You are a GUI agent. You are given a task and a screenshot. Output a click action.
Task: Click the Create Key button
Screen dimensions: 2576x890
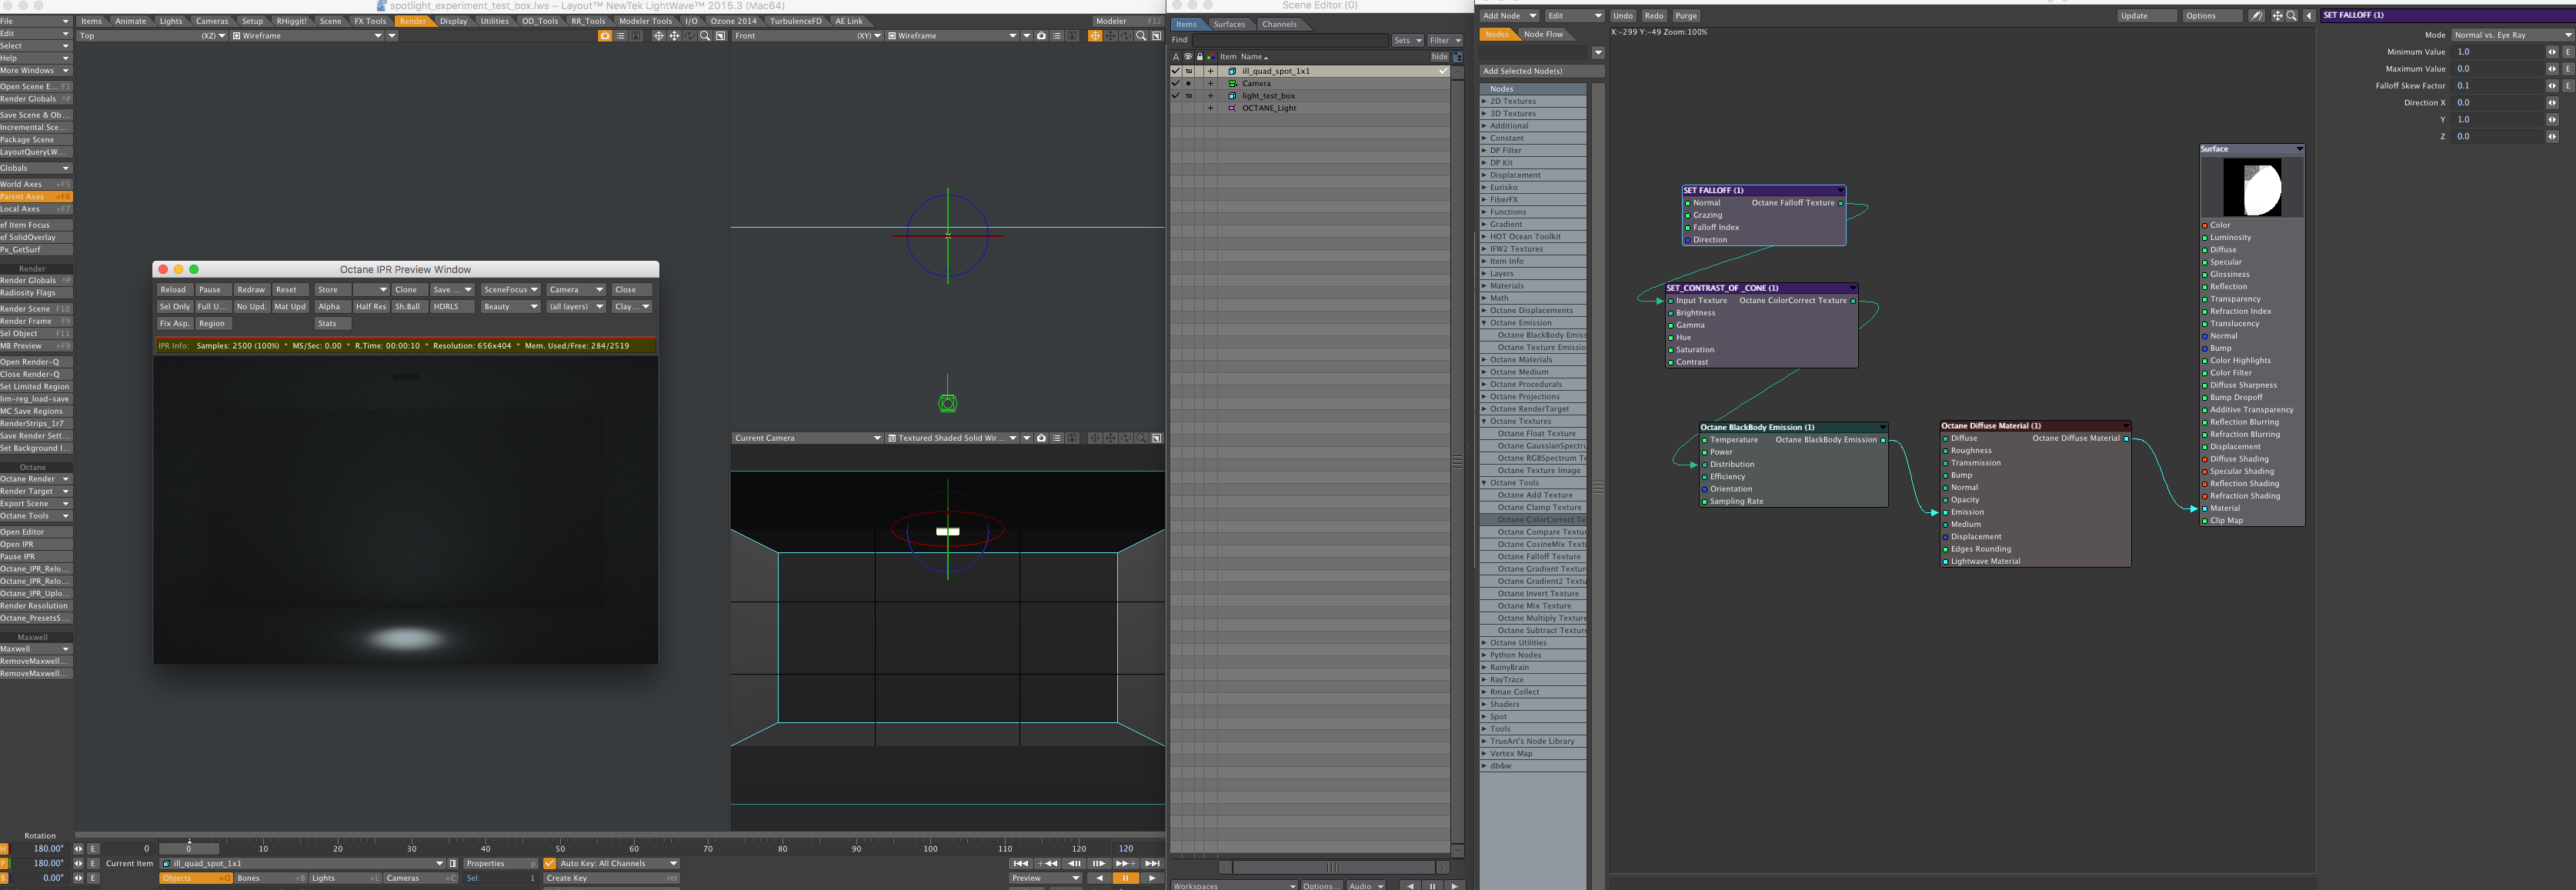tap(610, 878)
